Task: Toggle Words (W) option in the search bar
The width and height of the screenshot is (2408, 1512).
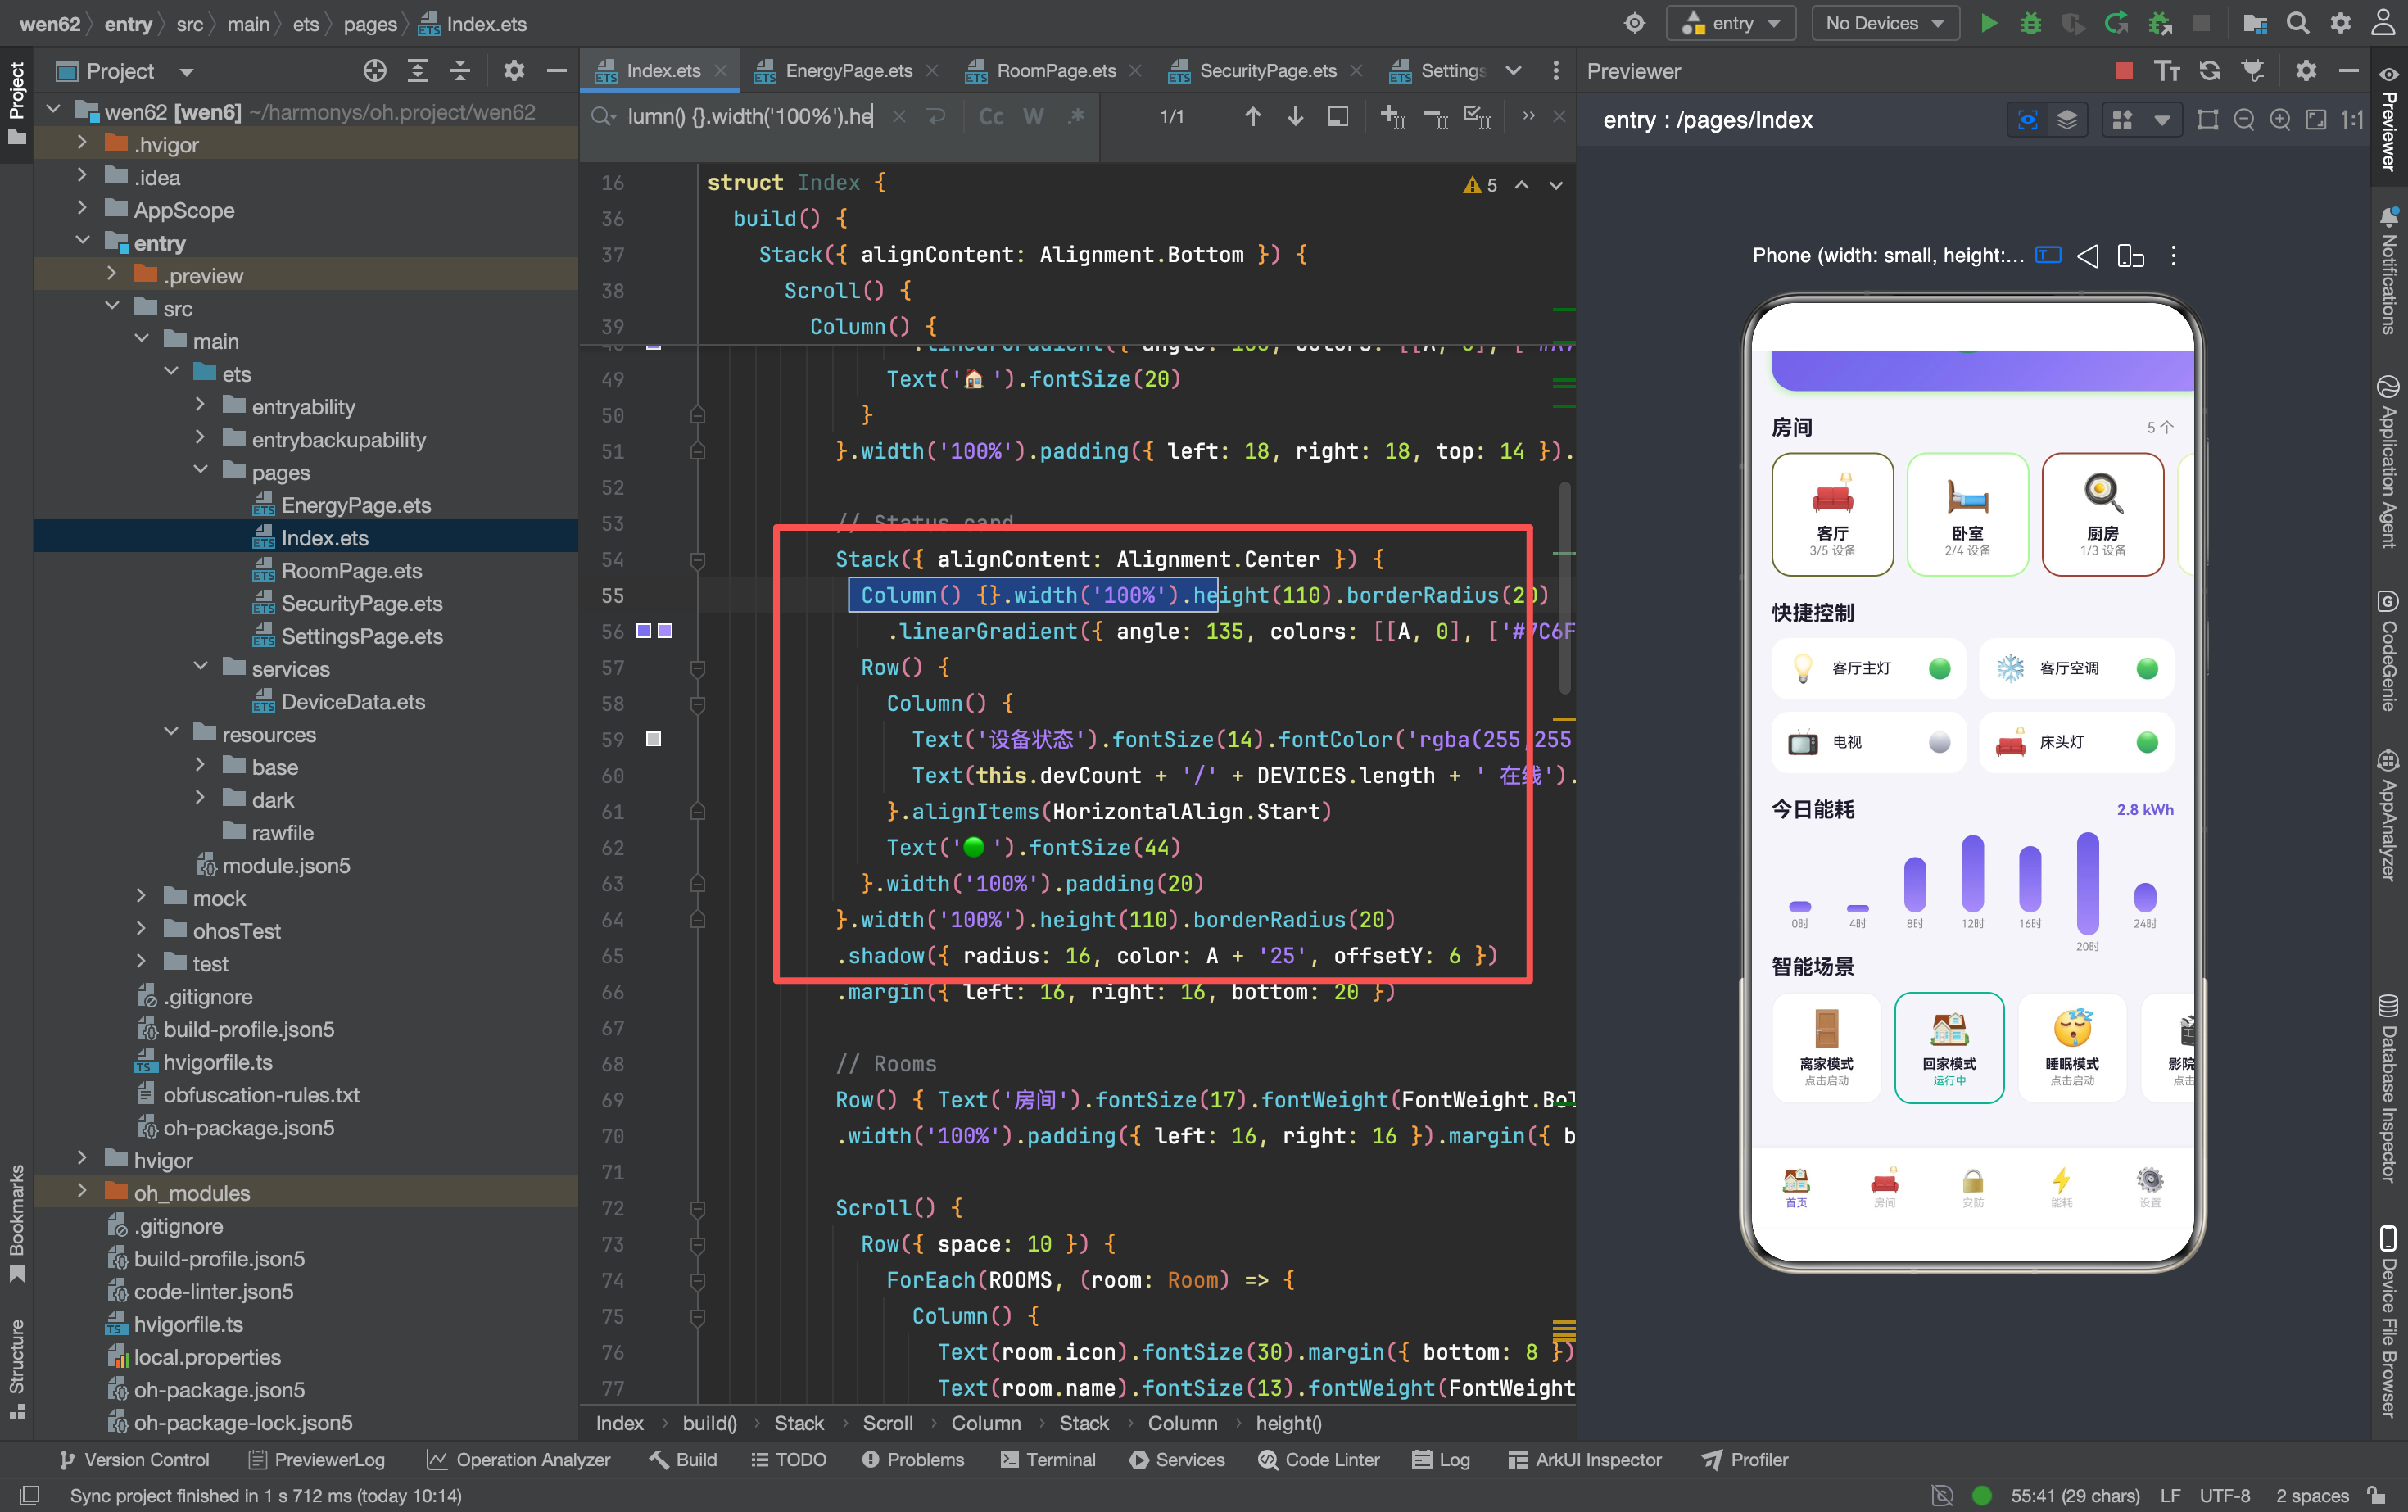Action: coord(1033,117)
